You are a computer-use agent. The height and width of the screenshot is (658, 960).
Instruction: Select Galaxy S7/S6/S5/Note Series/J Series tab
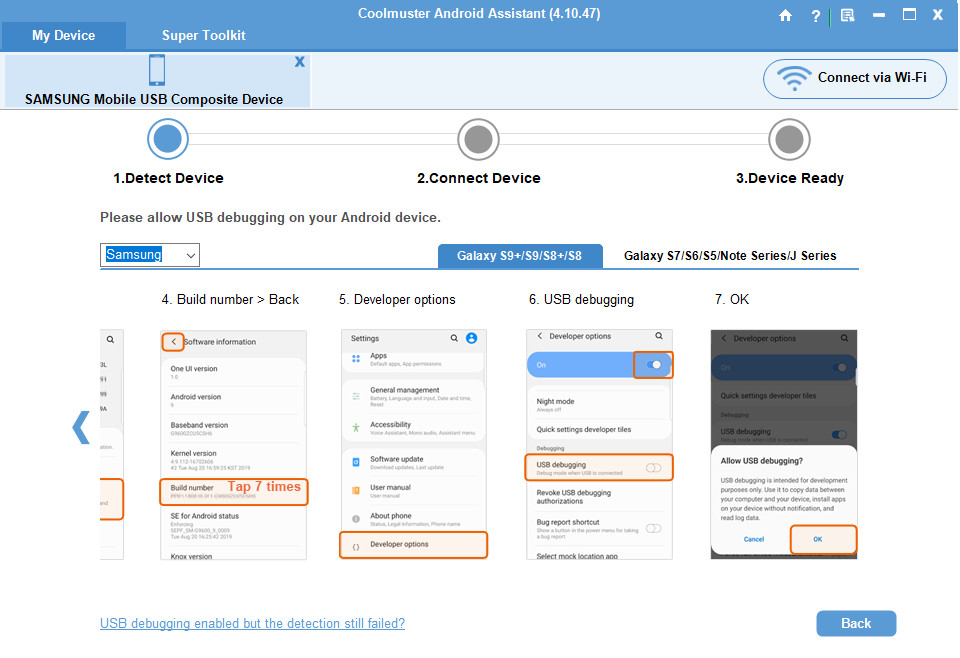point(730,256)
